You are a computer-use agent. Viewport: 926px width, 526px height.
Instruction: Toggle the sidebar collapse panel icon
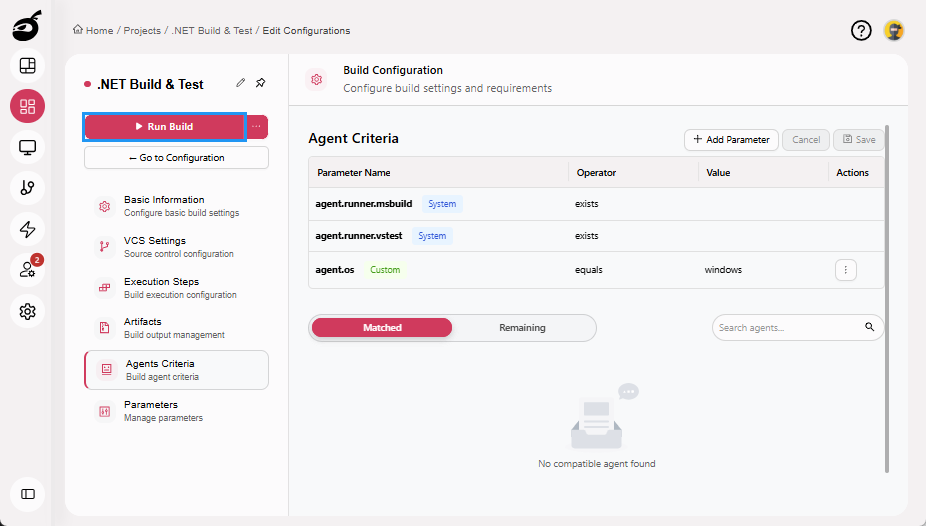coord(28,493)
